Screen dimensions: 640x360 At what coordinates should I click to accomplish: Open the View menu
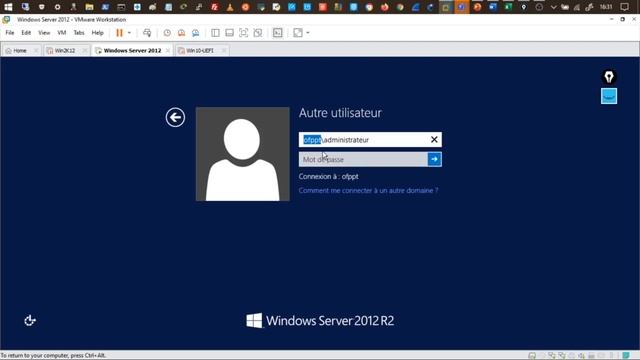(44, 33)
